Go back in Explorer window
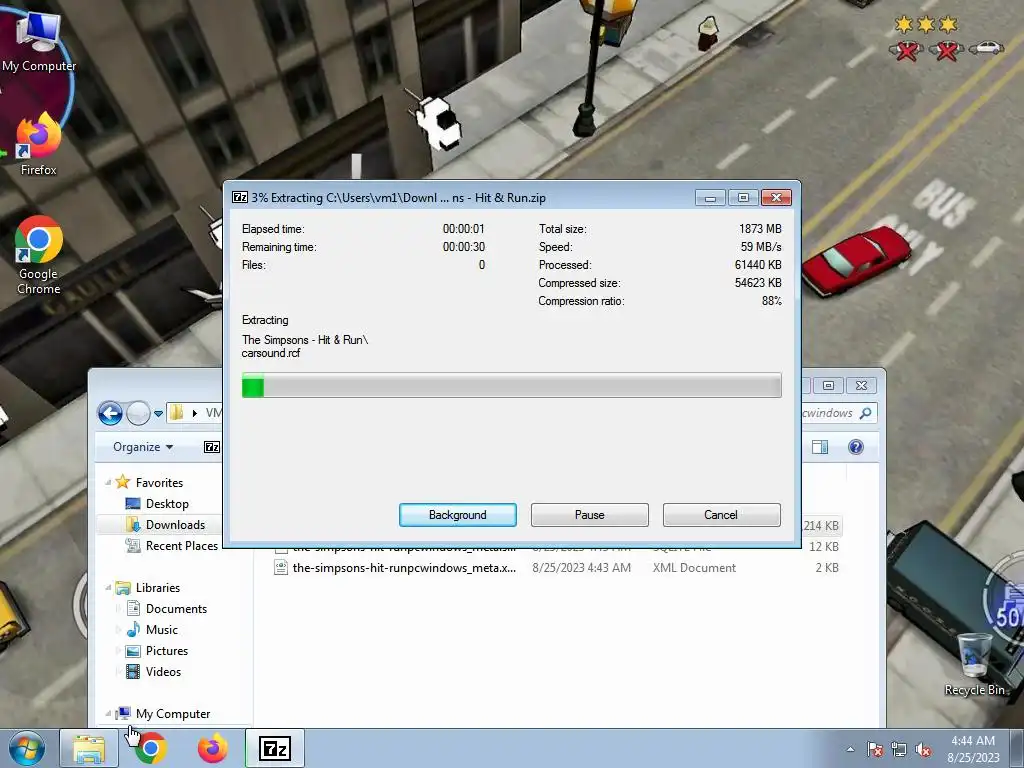 tap(110, 413)
